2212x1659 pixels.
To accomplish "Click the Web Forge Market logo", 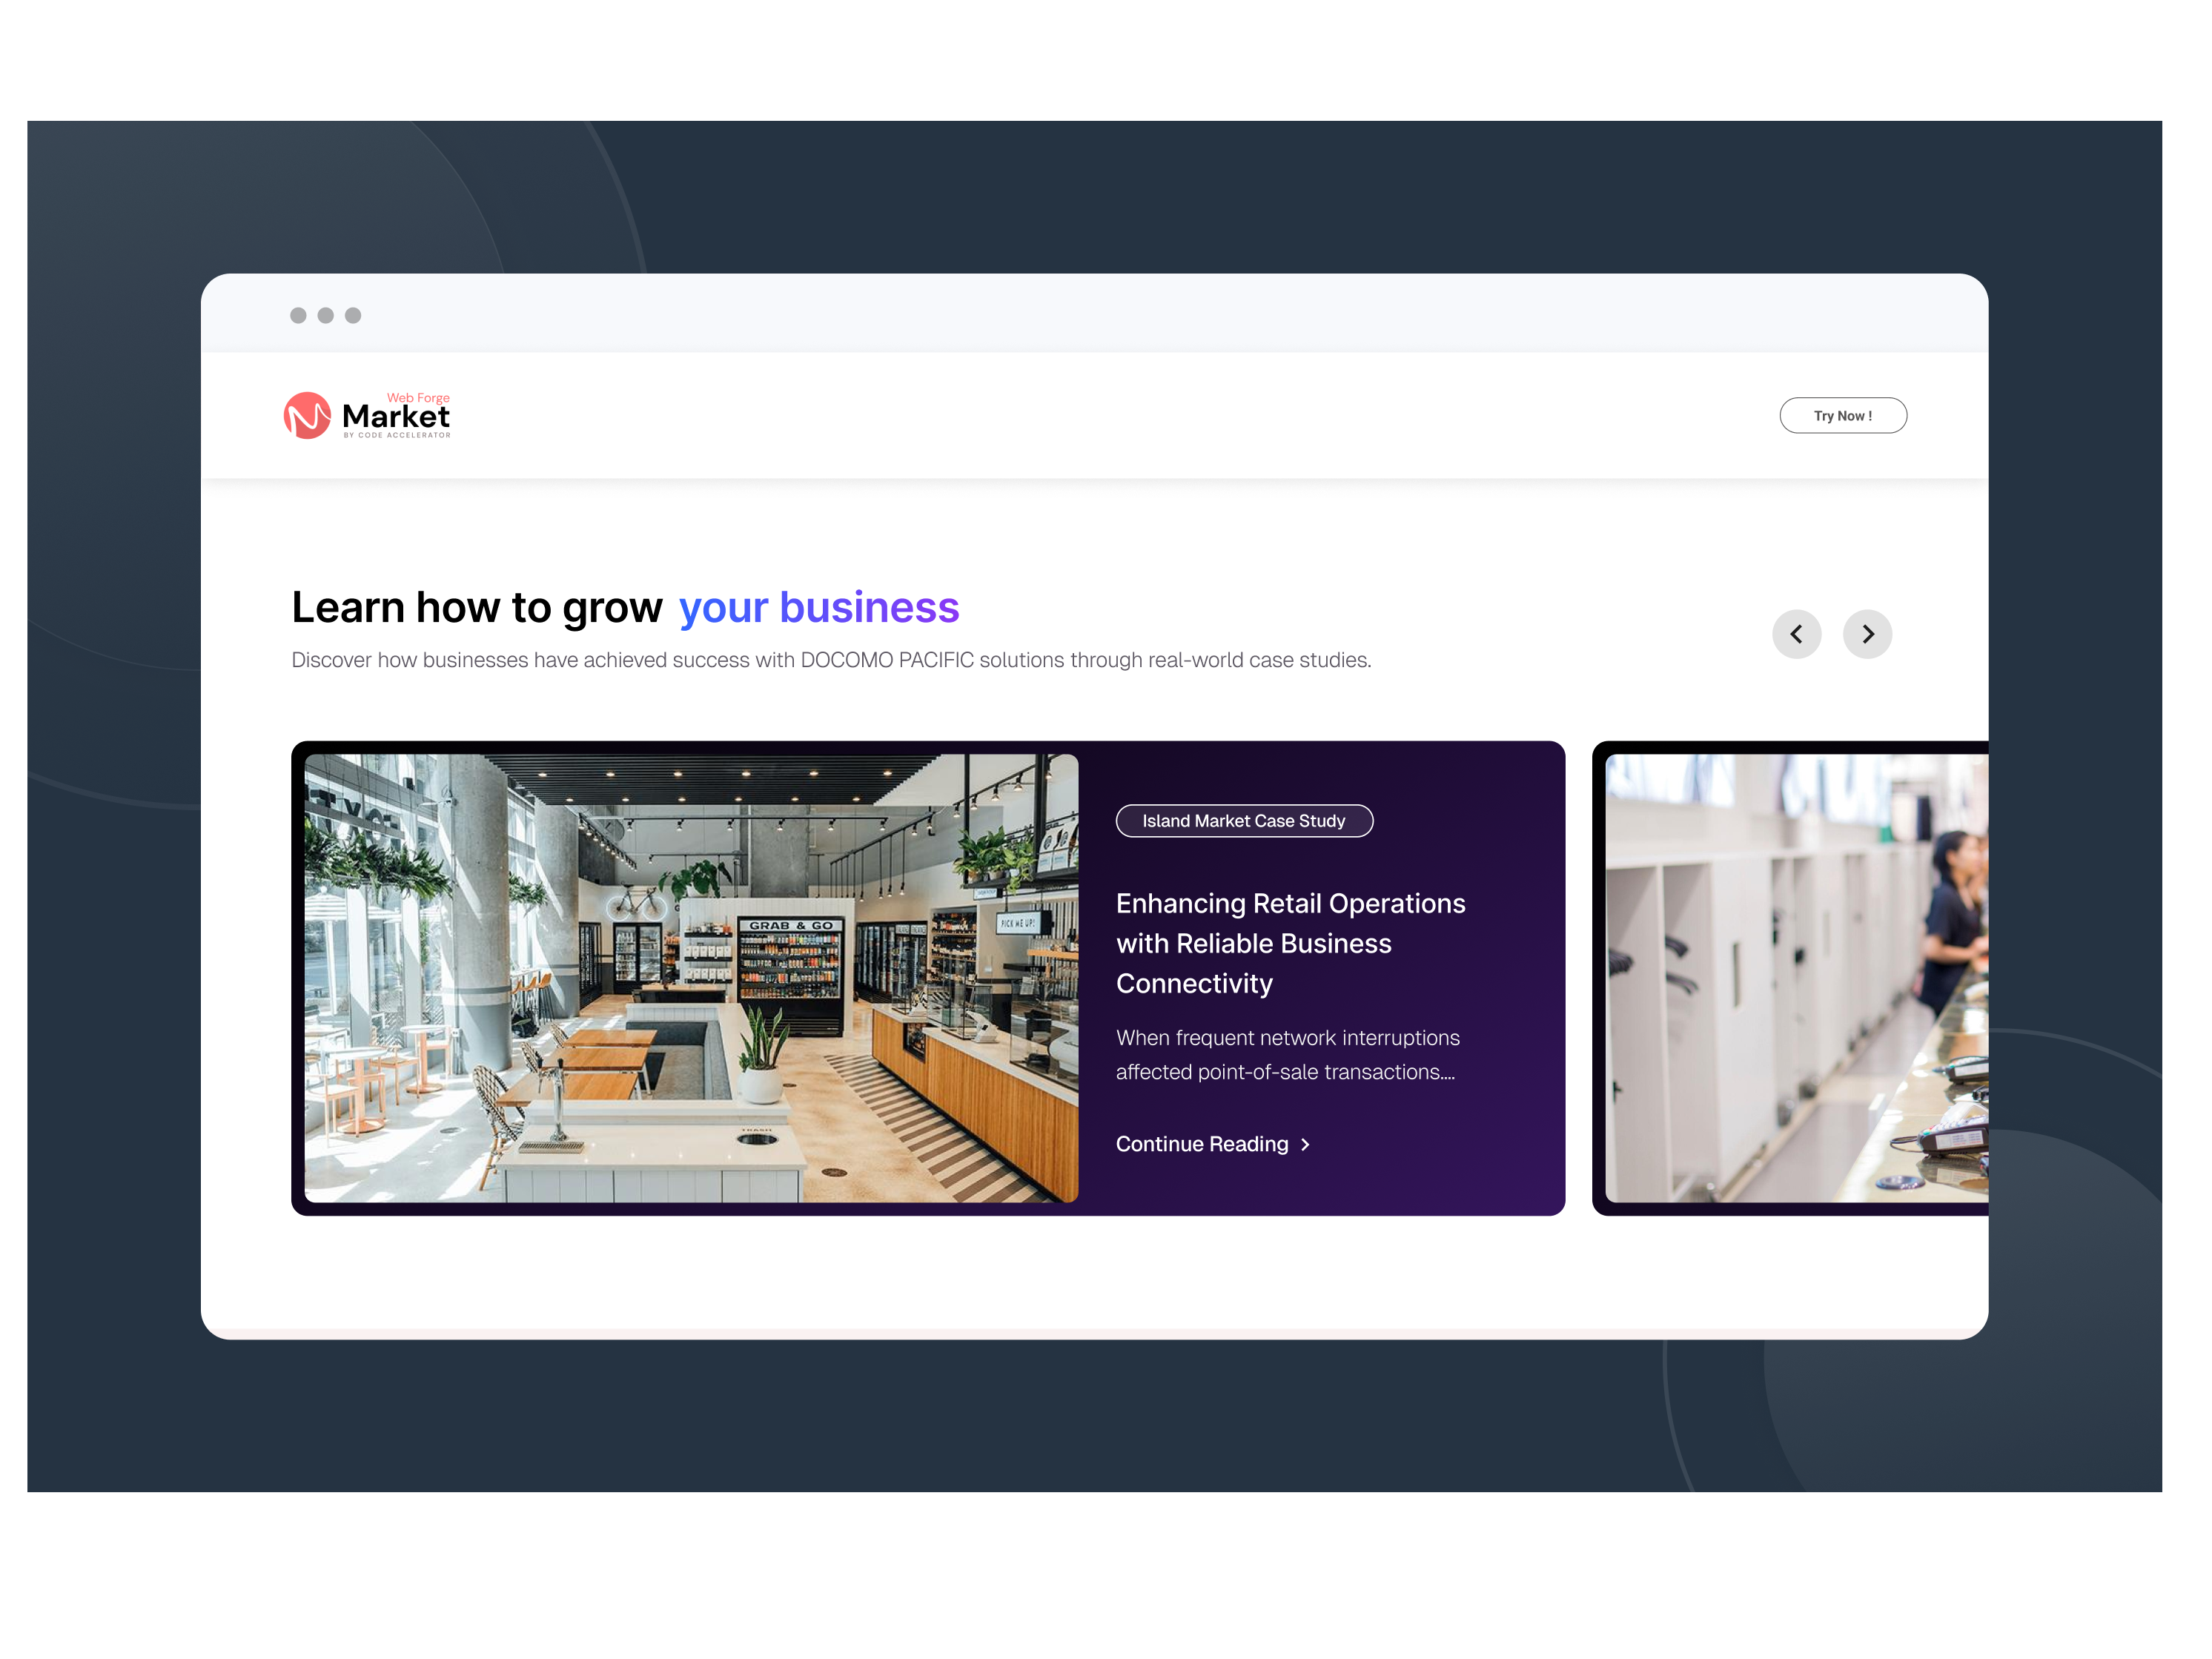I will (x=367, y=416).
